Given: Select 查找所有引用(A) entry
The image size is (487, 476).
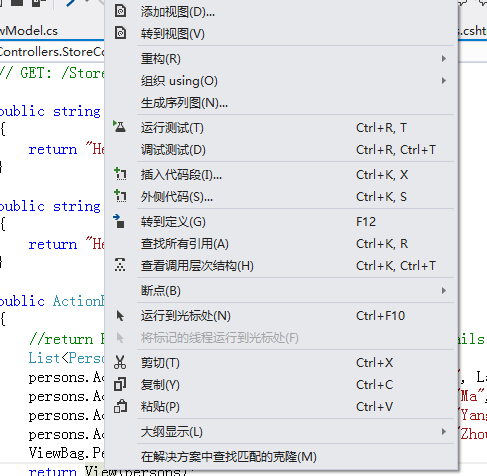Looking at the screenshot, I should [x=281, y=244].
